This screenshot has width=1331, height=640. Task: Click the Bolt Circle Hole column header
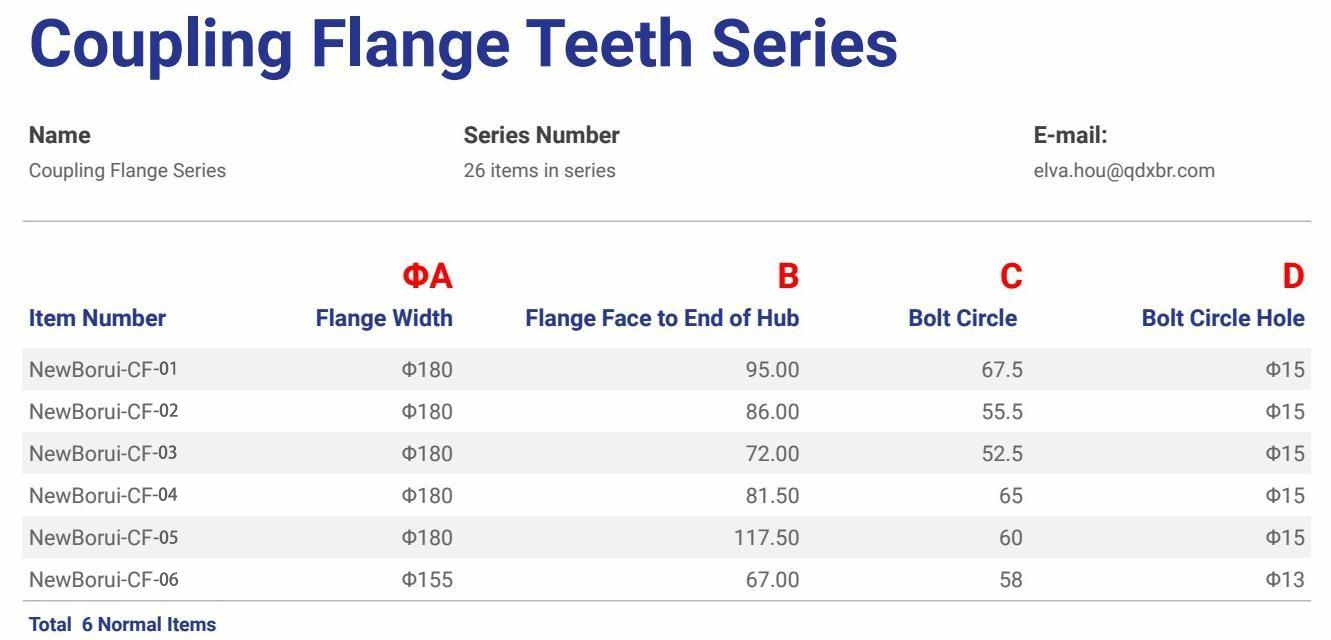(x=1223, y=319)
